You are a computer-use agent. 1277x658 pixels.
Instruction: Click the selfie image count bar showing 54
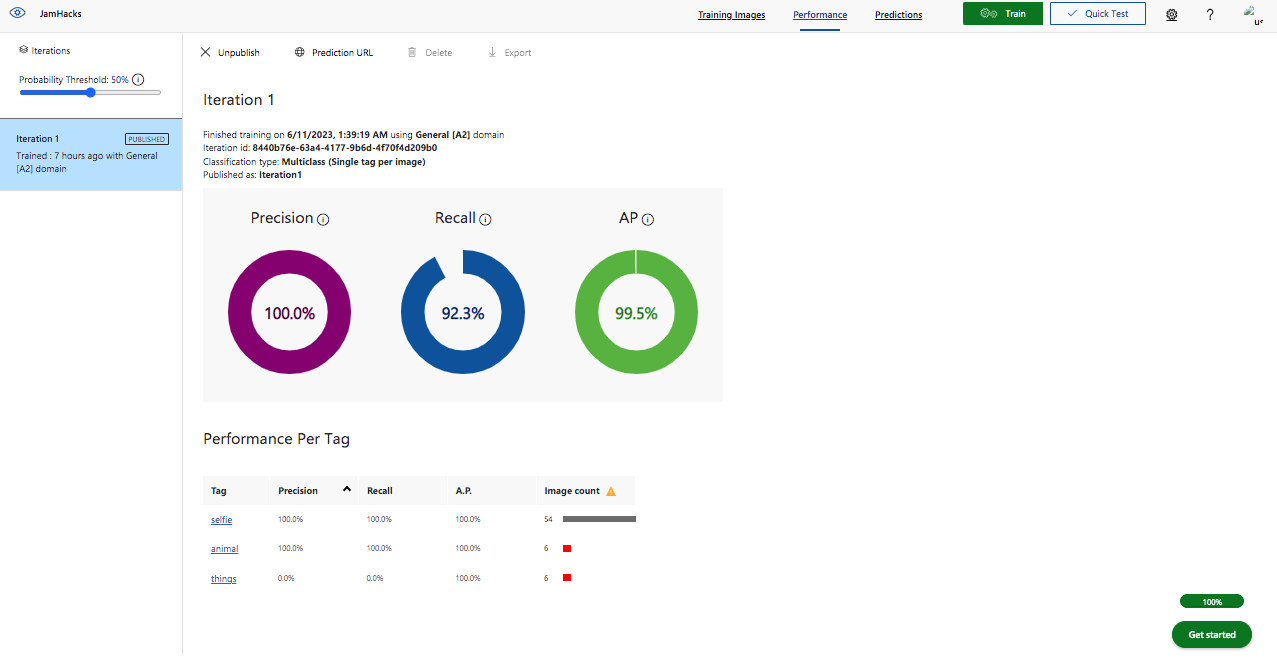click(x=599, y=519)
